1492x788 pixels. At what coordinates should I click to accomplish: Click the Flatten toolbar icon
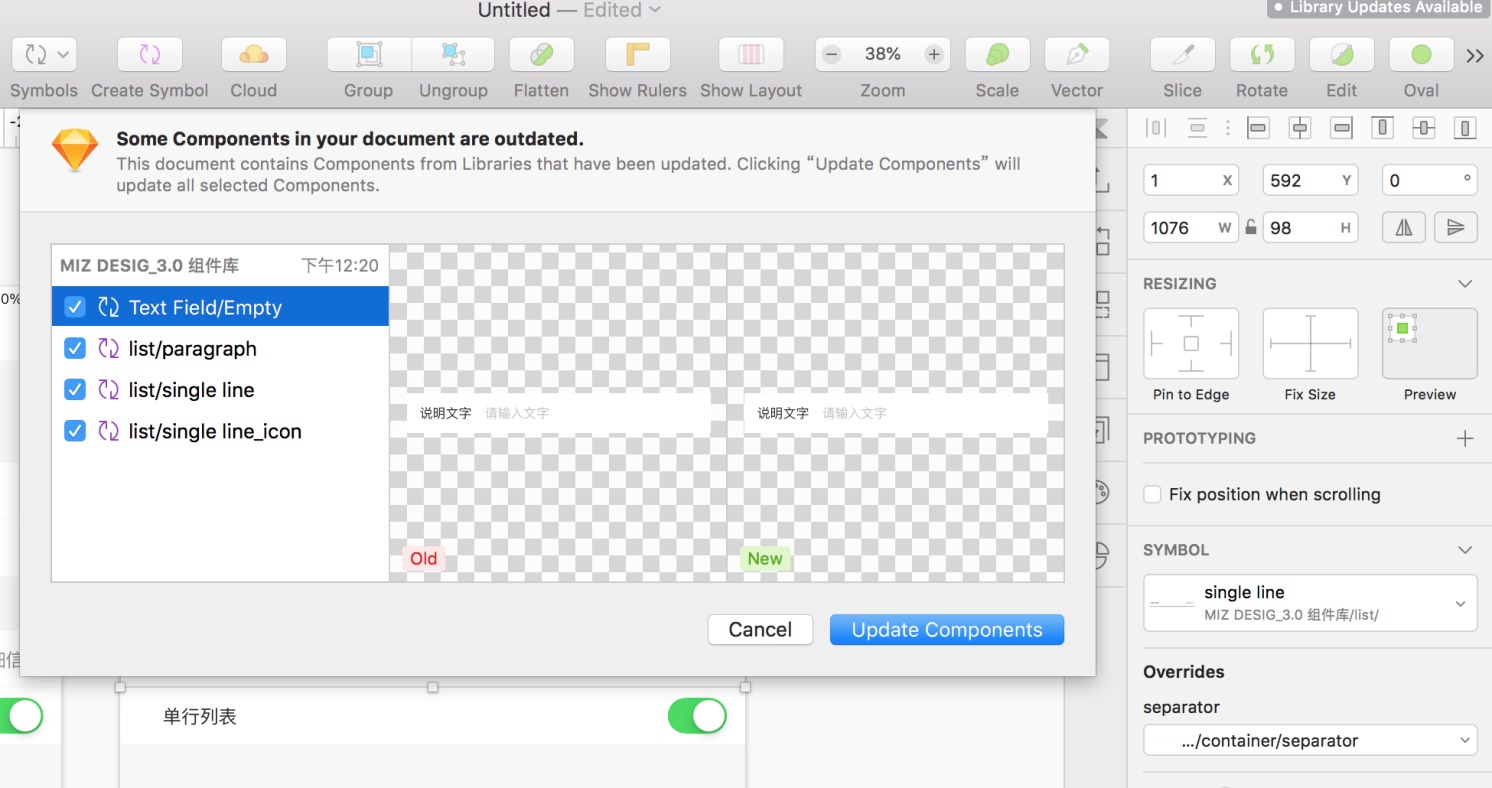[541, 54]
